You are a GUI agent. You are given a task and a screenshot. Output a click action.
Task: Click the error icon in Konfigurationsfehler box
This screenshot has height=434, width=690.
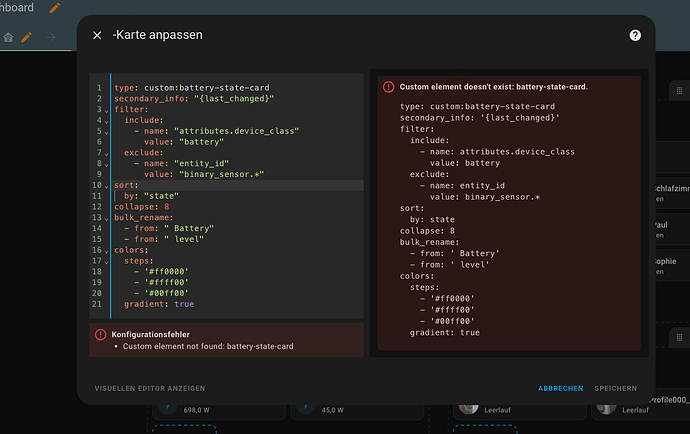[101, 335]
